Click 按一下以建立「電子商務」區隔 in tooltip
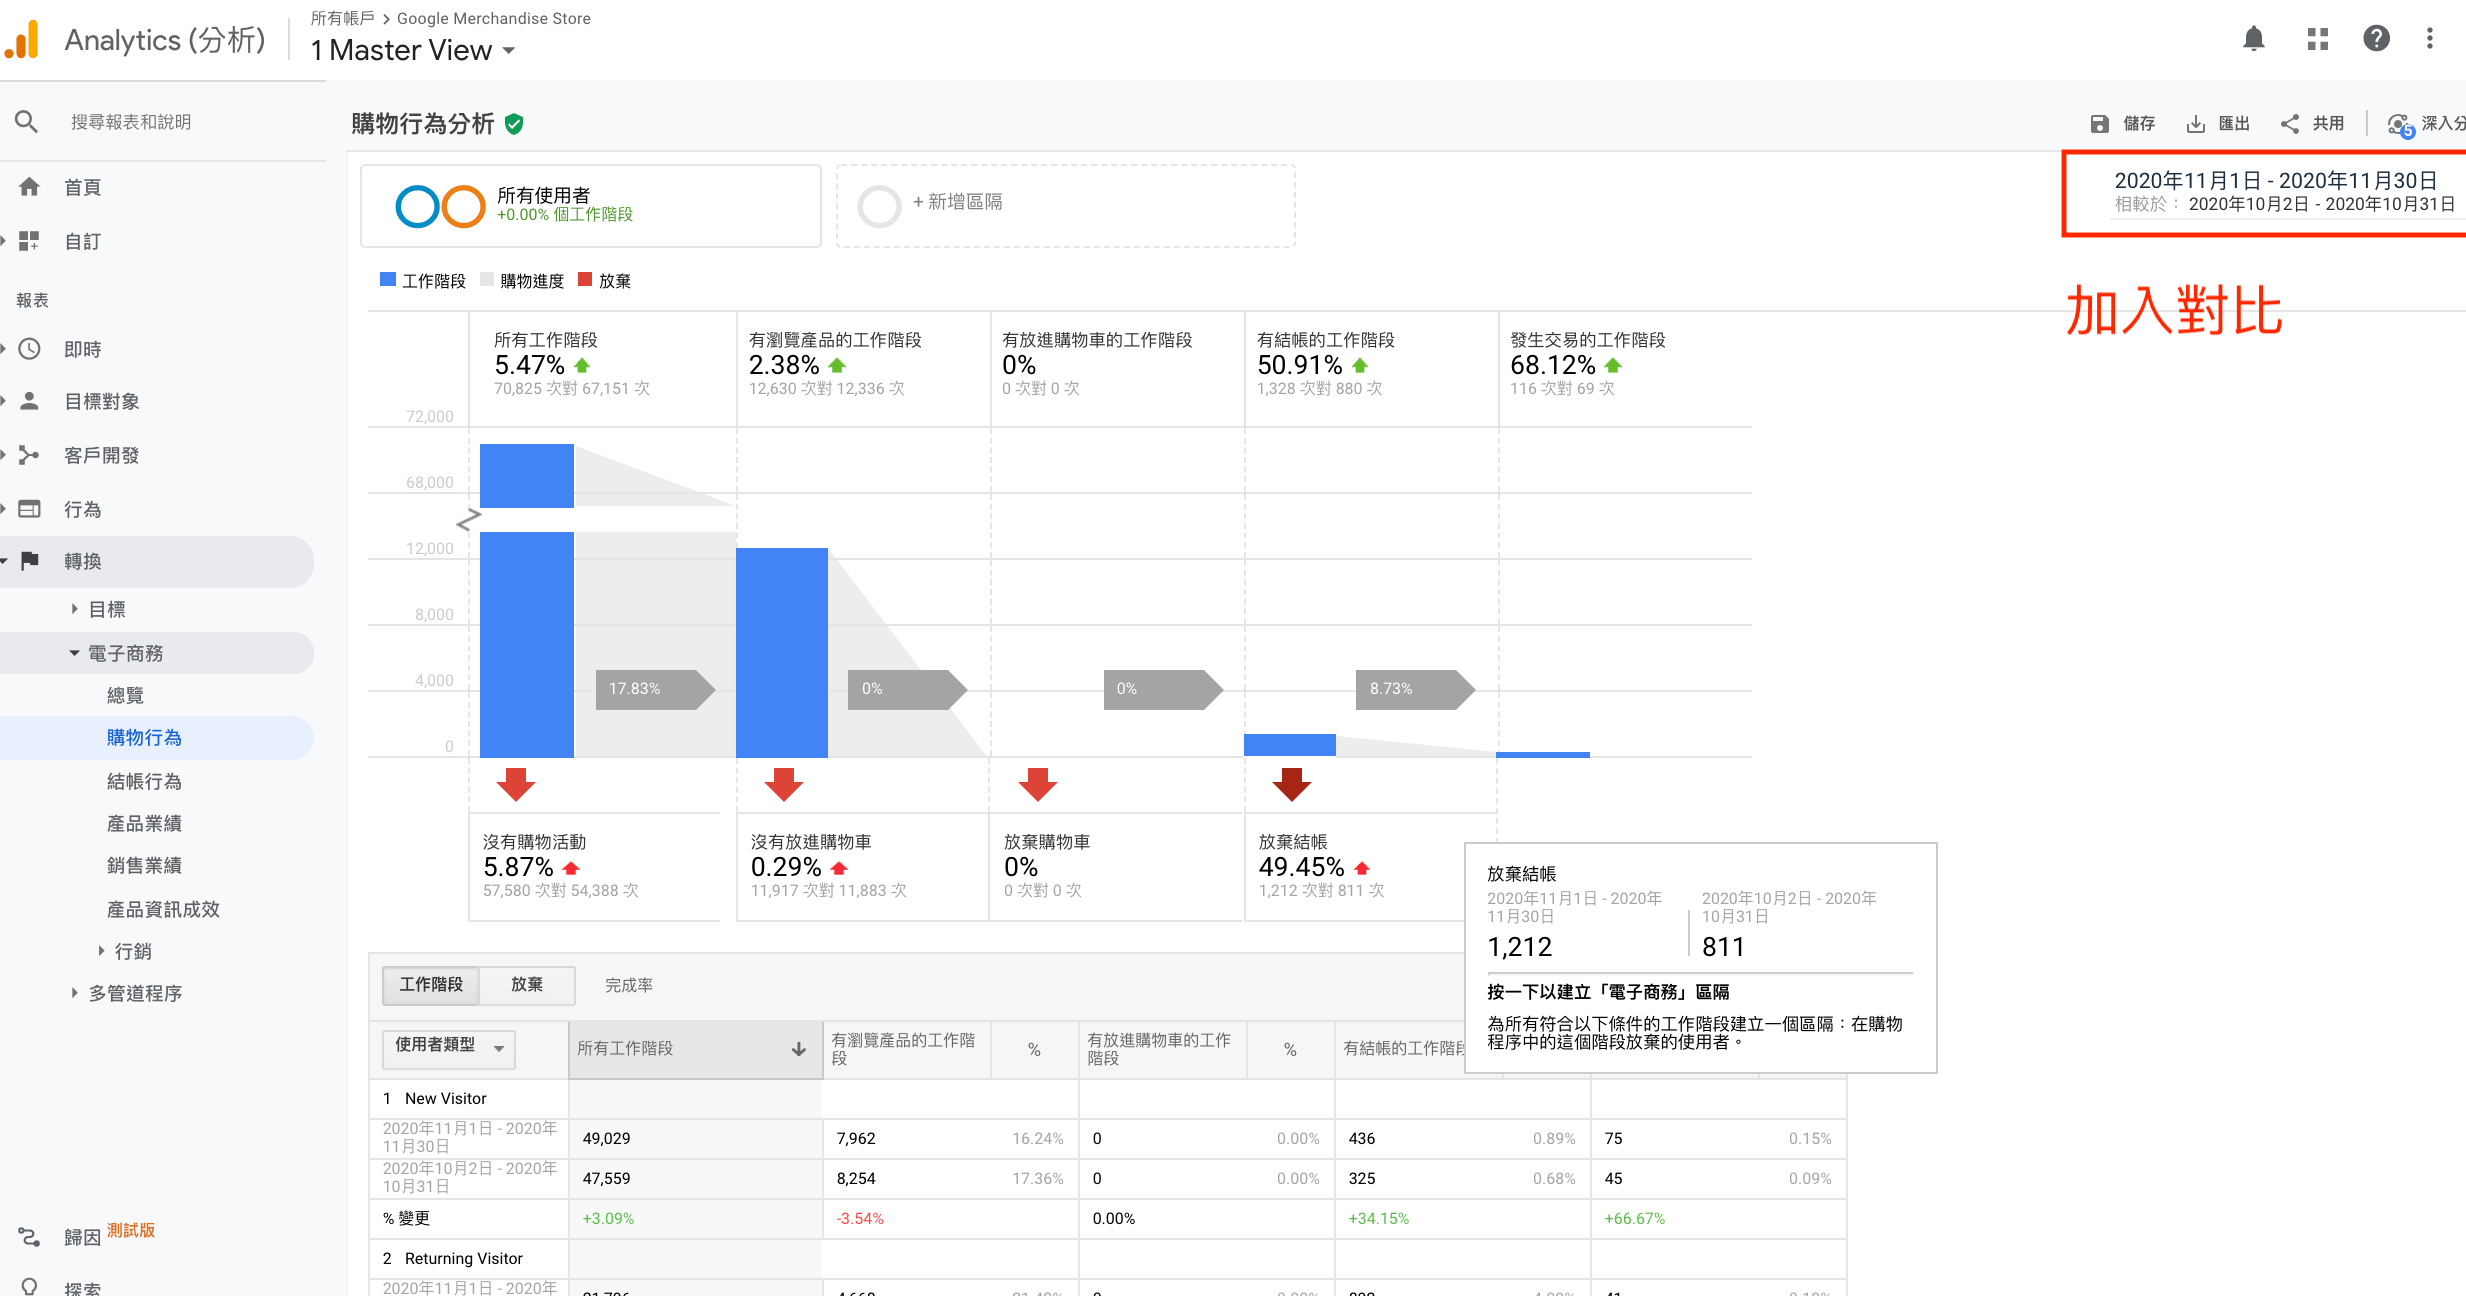 [x=1608, y=992]
